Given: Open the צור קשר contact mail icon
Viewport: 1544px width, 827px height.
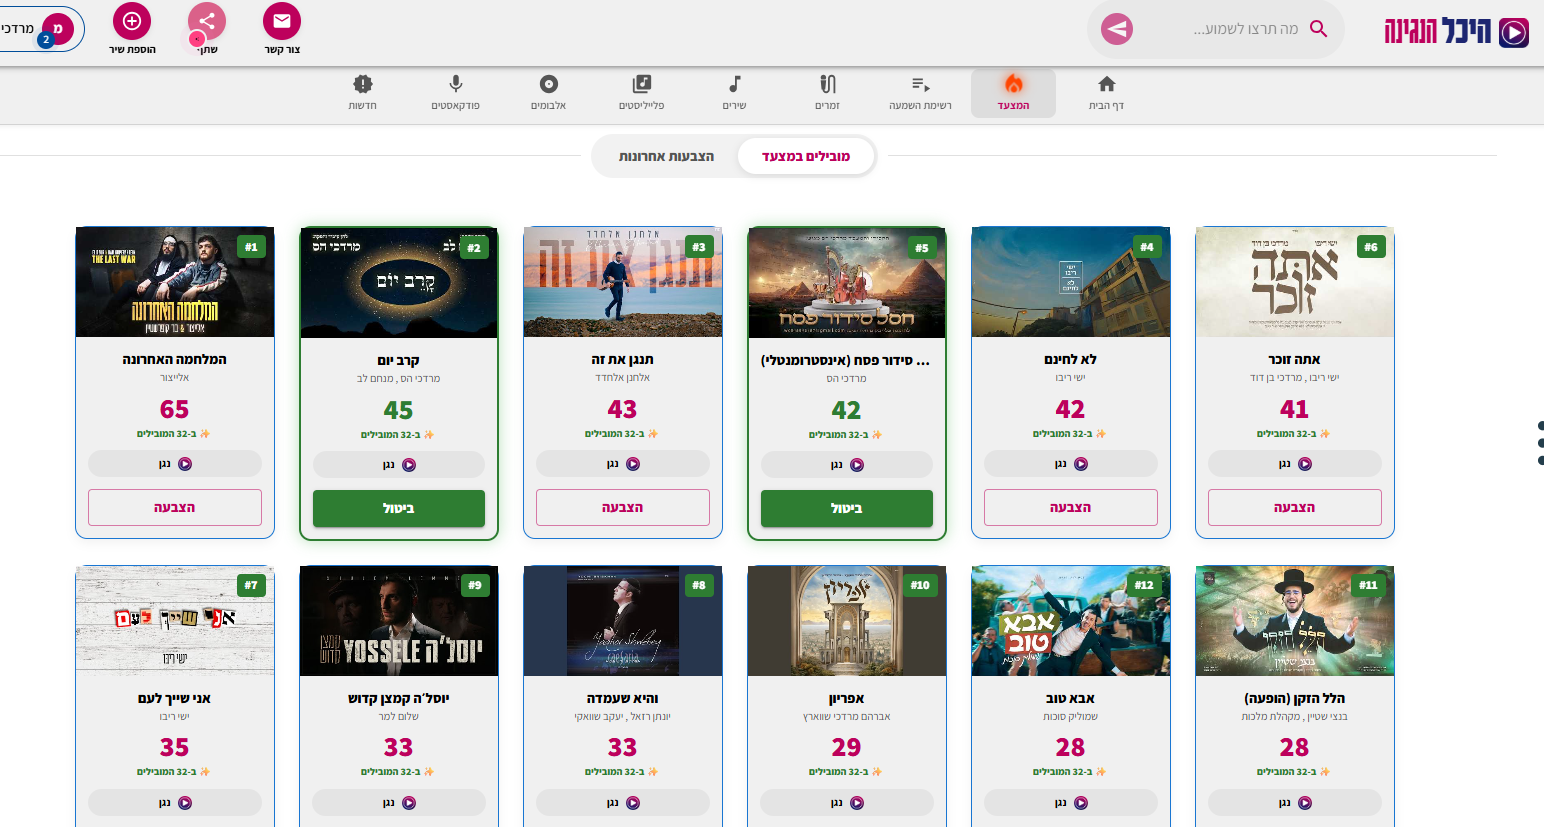Looking at the screenshot, I should 281,21.
